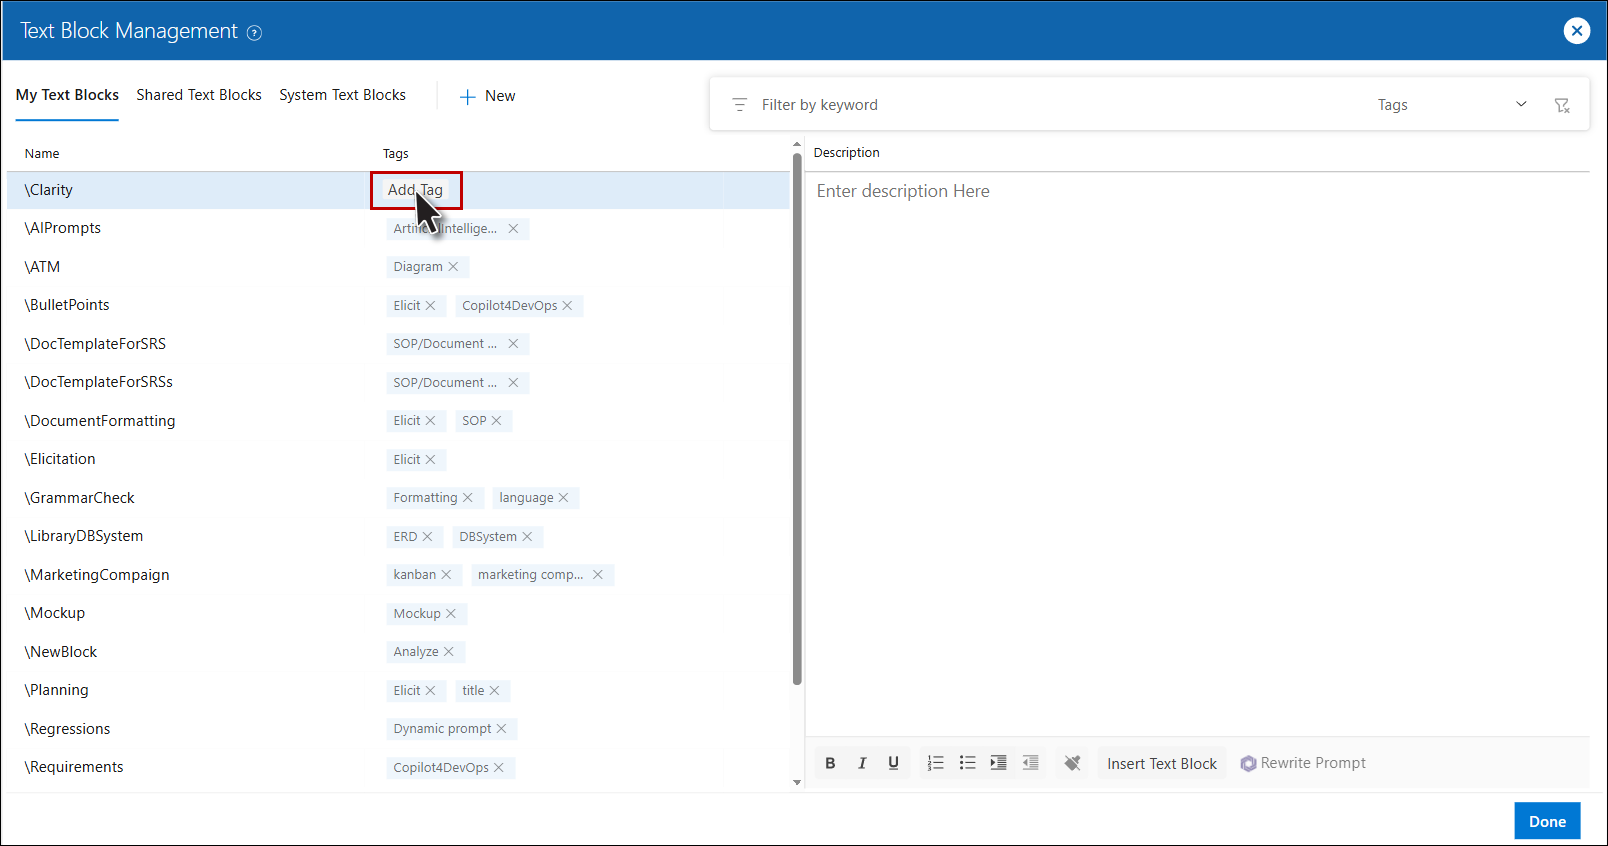Open the System Text Blocks tab
Screen dimensions: 1608x846
click(342, 95)
